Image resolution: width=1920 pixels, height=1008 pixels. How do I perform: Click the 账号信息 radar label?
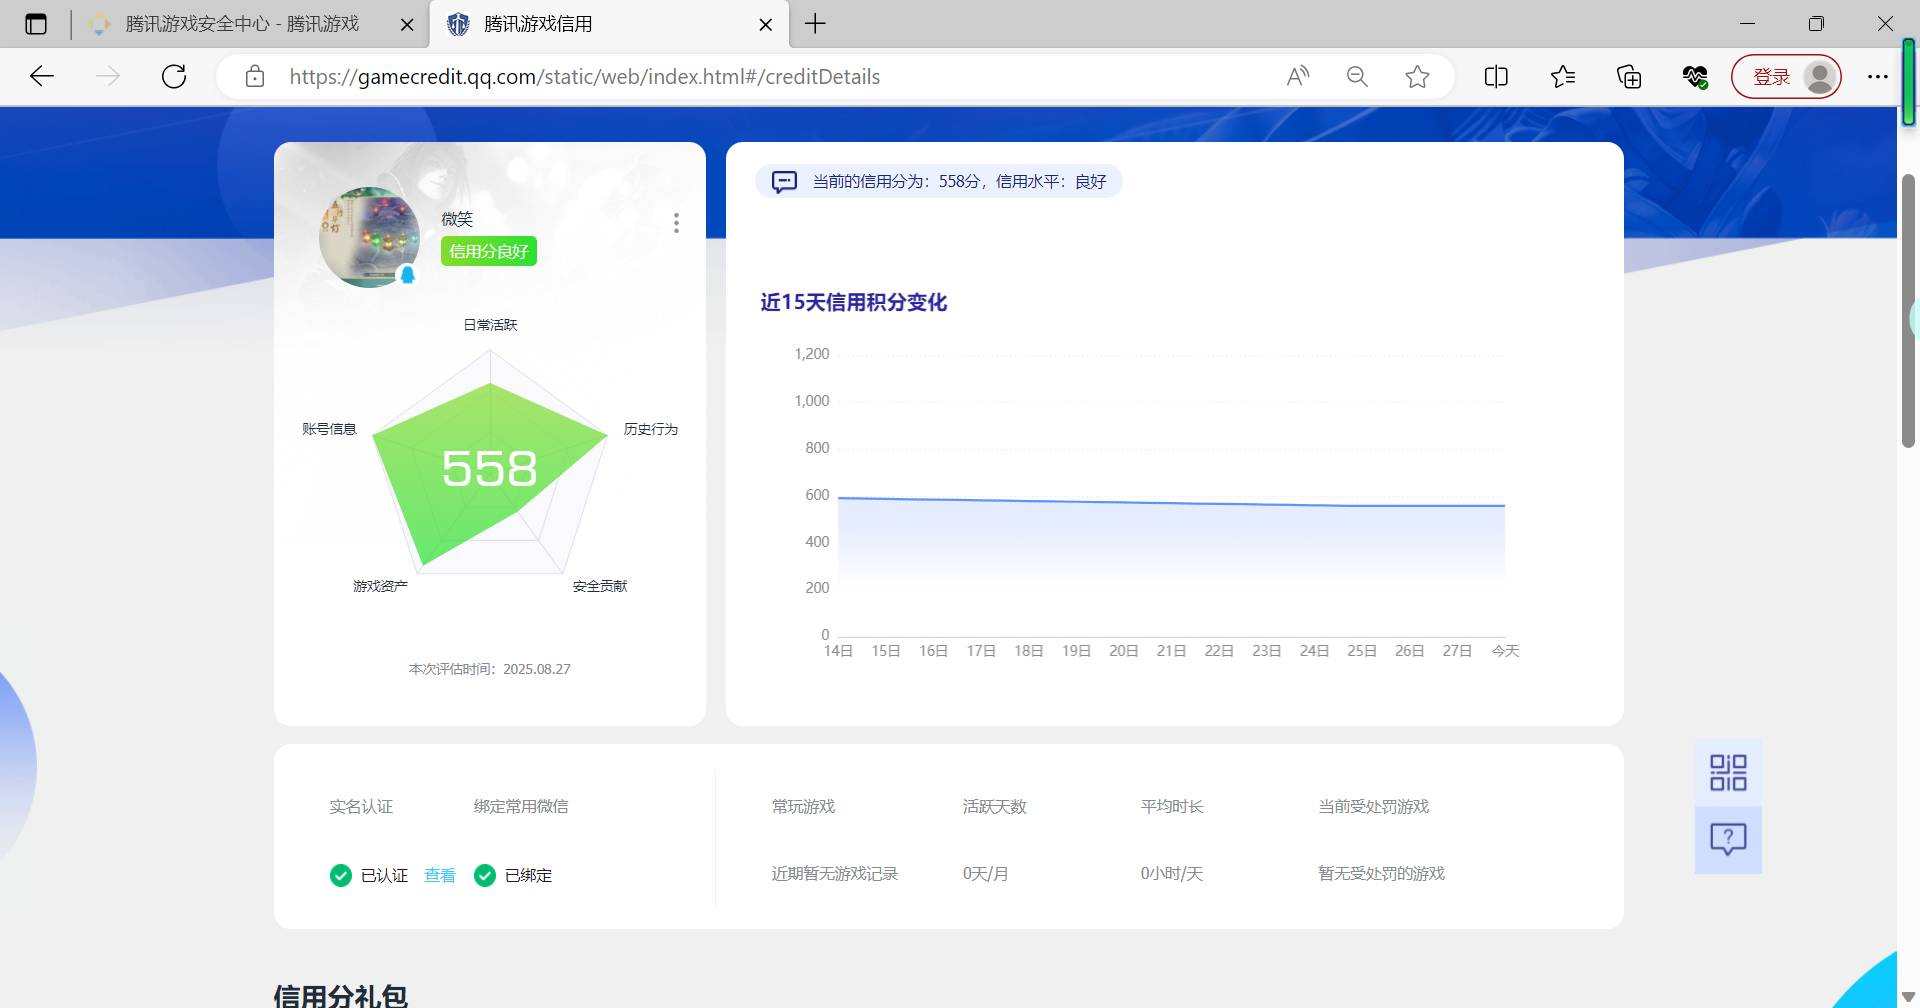coord(329,429)
